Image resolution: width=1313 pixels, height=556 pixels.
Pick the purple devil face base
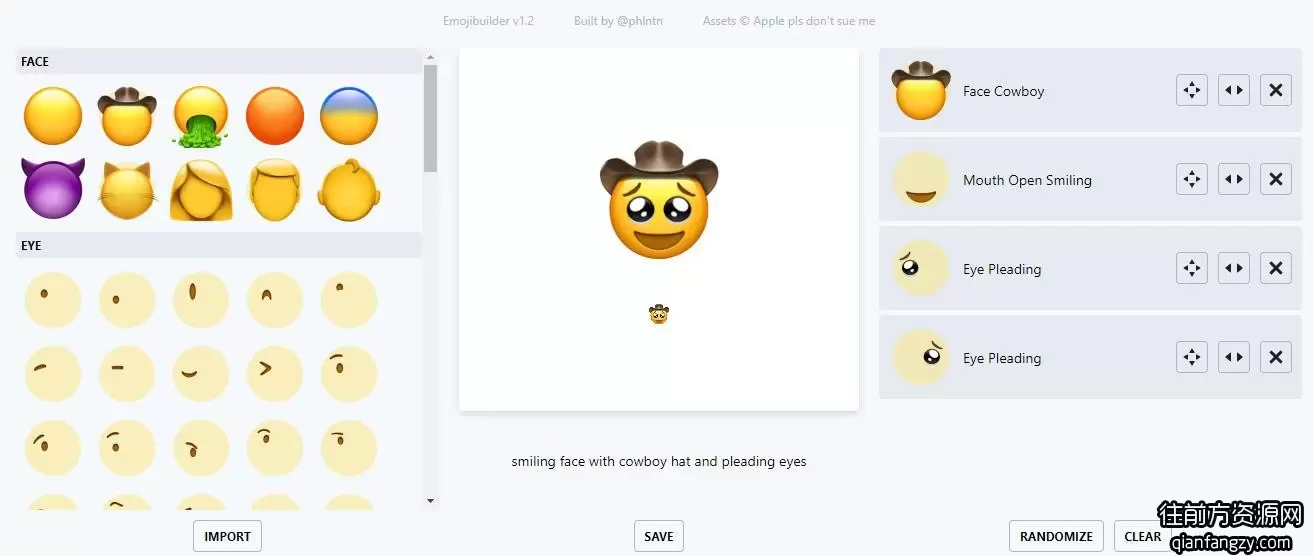point(53,190)
